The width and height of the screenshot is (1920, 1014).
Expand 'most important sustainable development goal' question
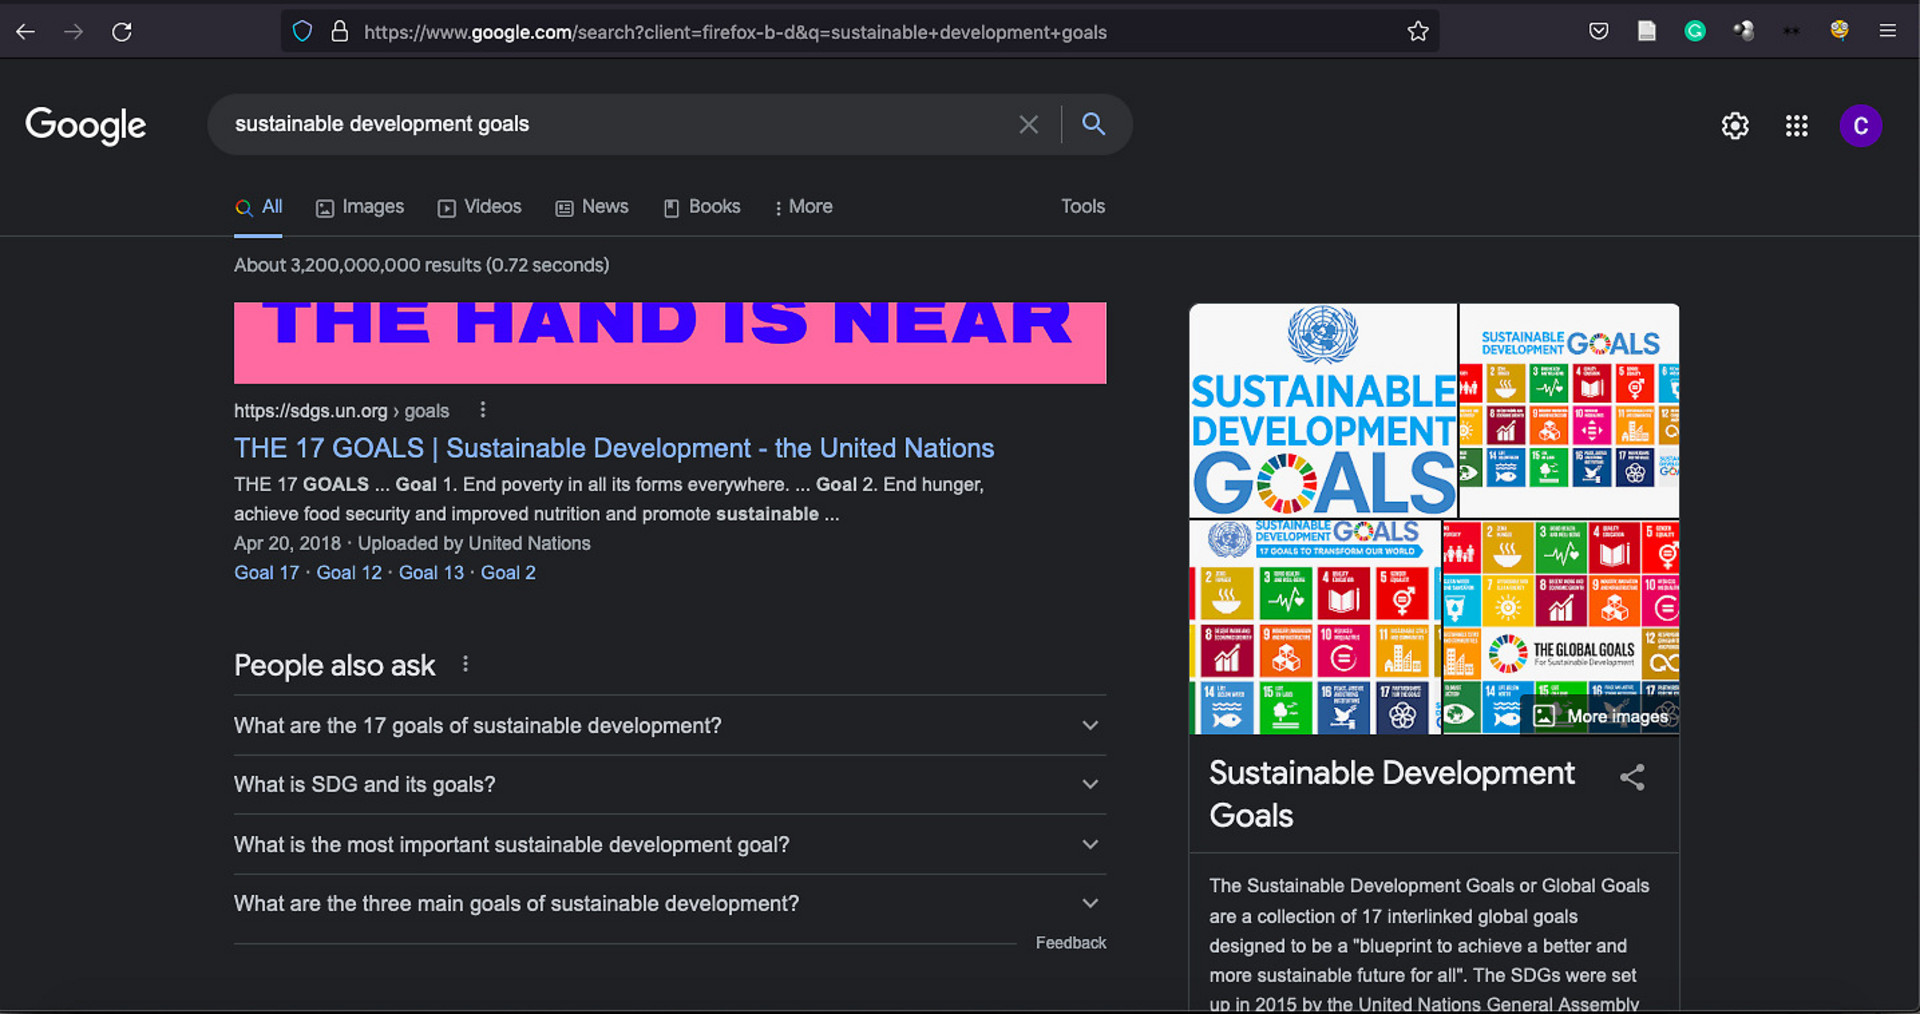(x=670, y=844)
